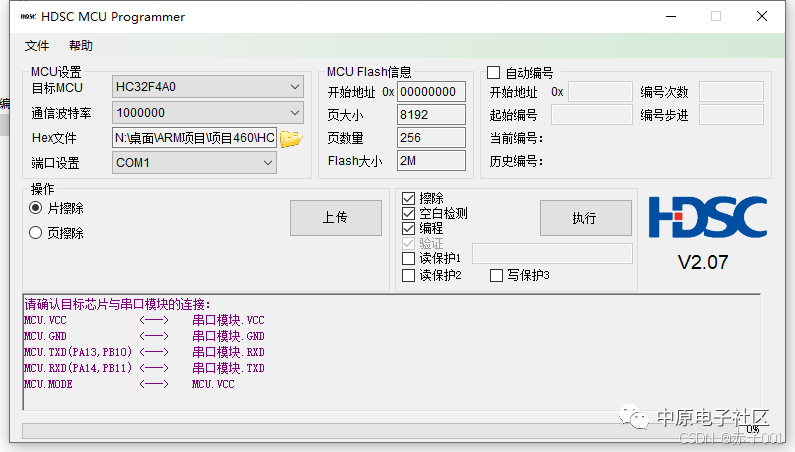This screenshot has height=452, width=795.
Task: Click the 请确认目标芯片与串口模块的连接 log header
Action: [117, 304]
